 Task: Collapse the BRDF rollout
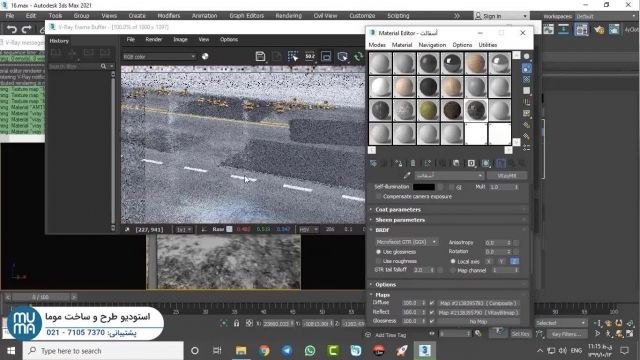tap(448, 230)
